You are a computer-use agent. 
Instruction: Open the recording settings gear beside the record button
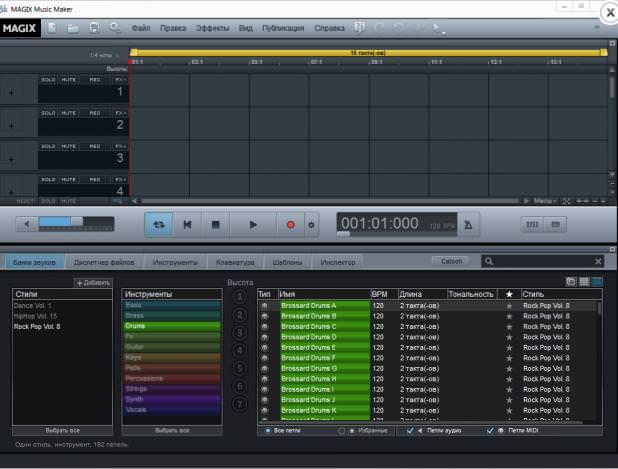tap(311, 225)
